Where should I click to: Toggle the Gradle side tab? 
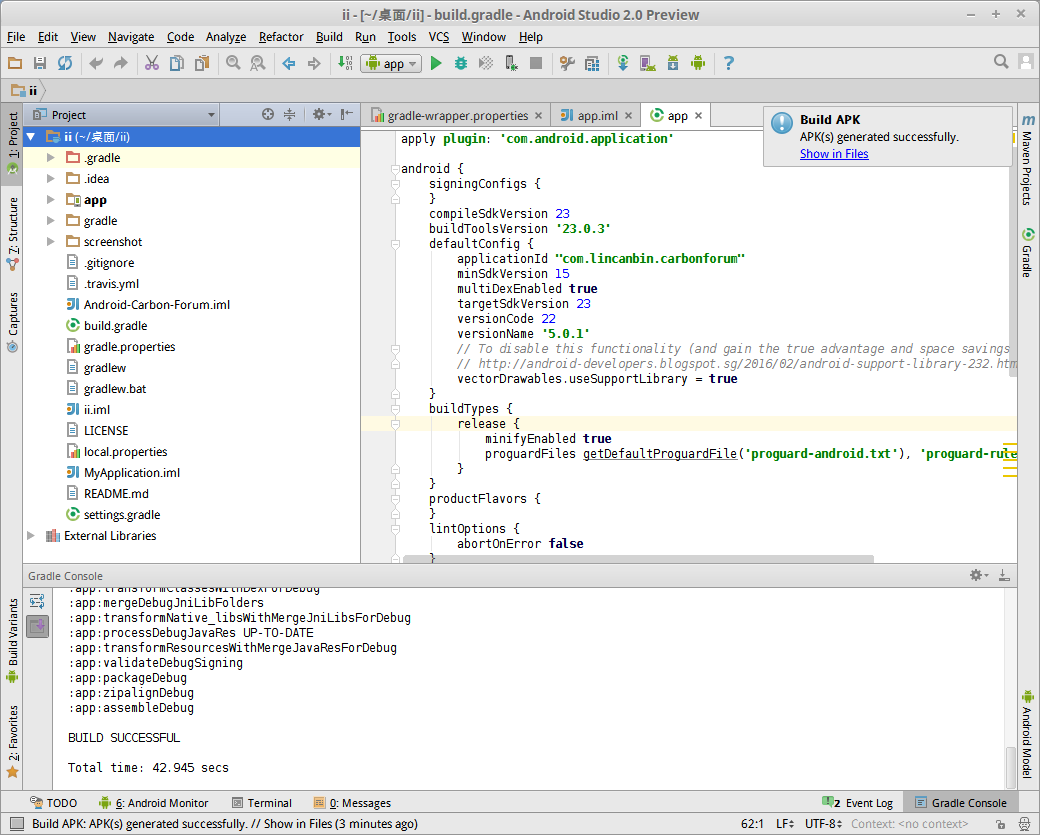[1027, 253]
